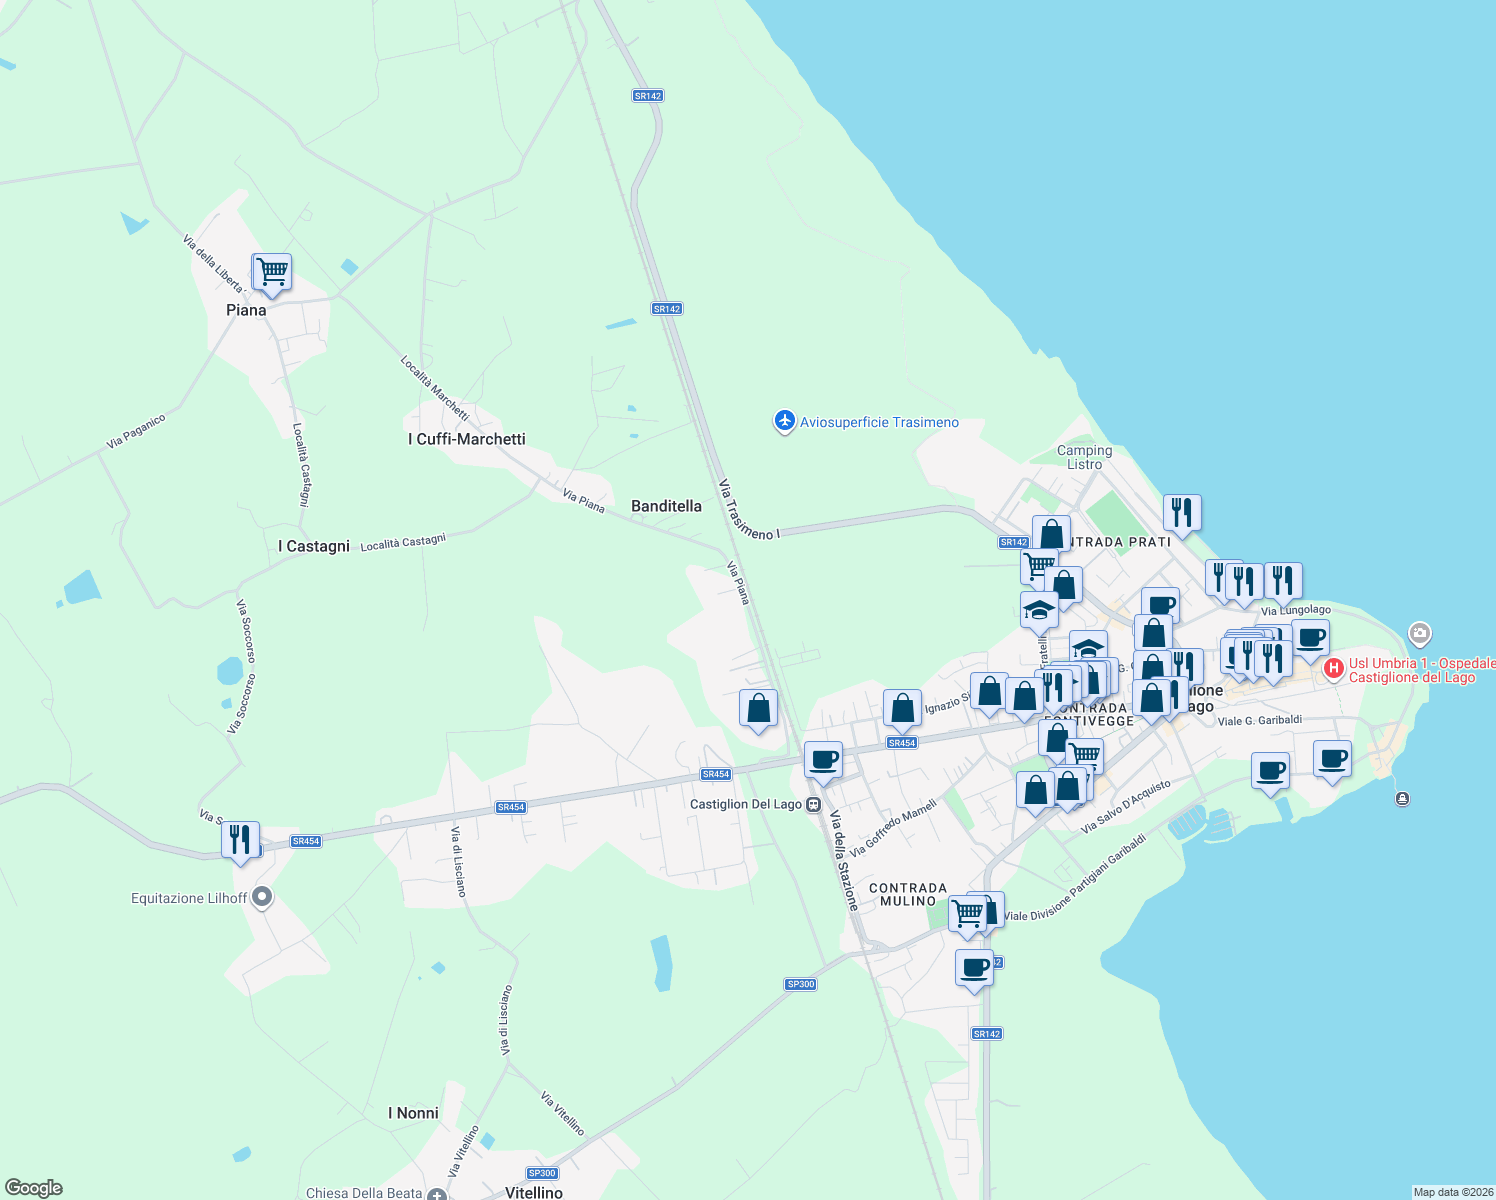Click the supermarket cart icon near Piana
The image size is (1496, 1200).
pos(270,272)
